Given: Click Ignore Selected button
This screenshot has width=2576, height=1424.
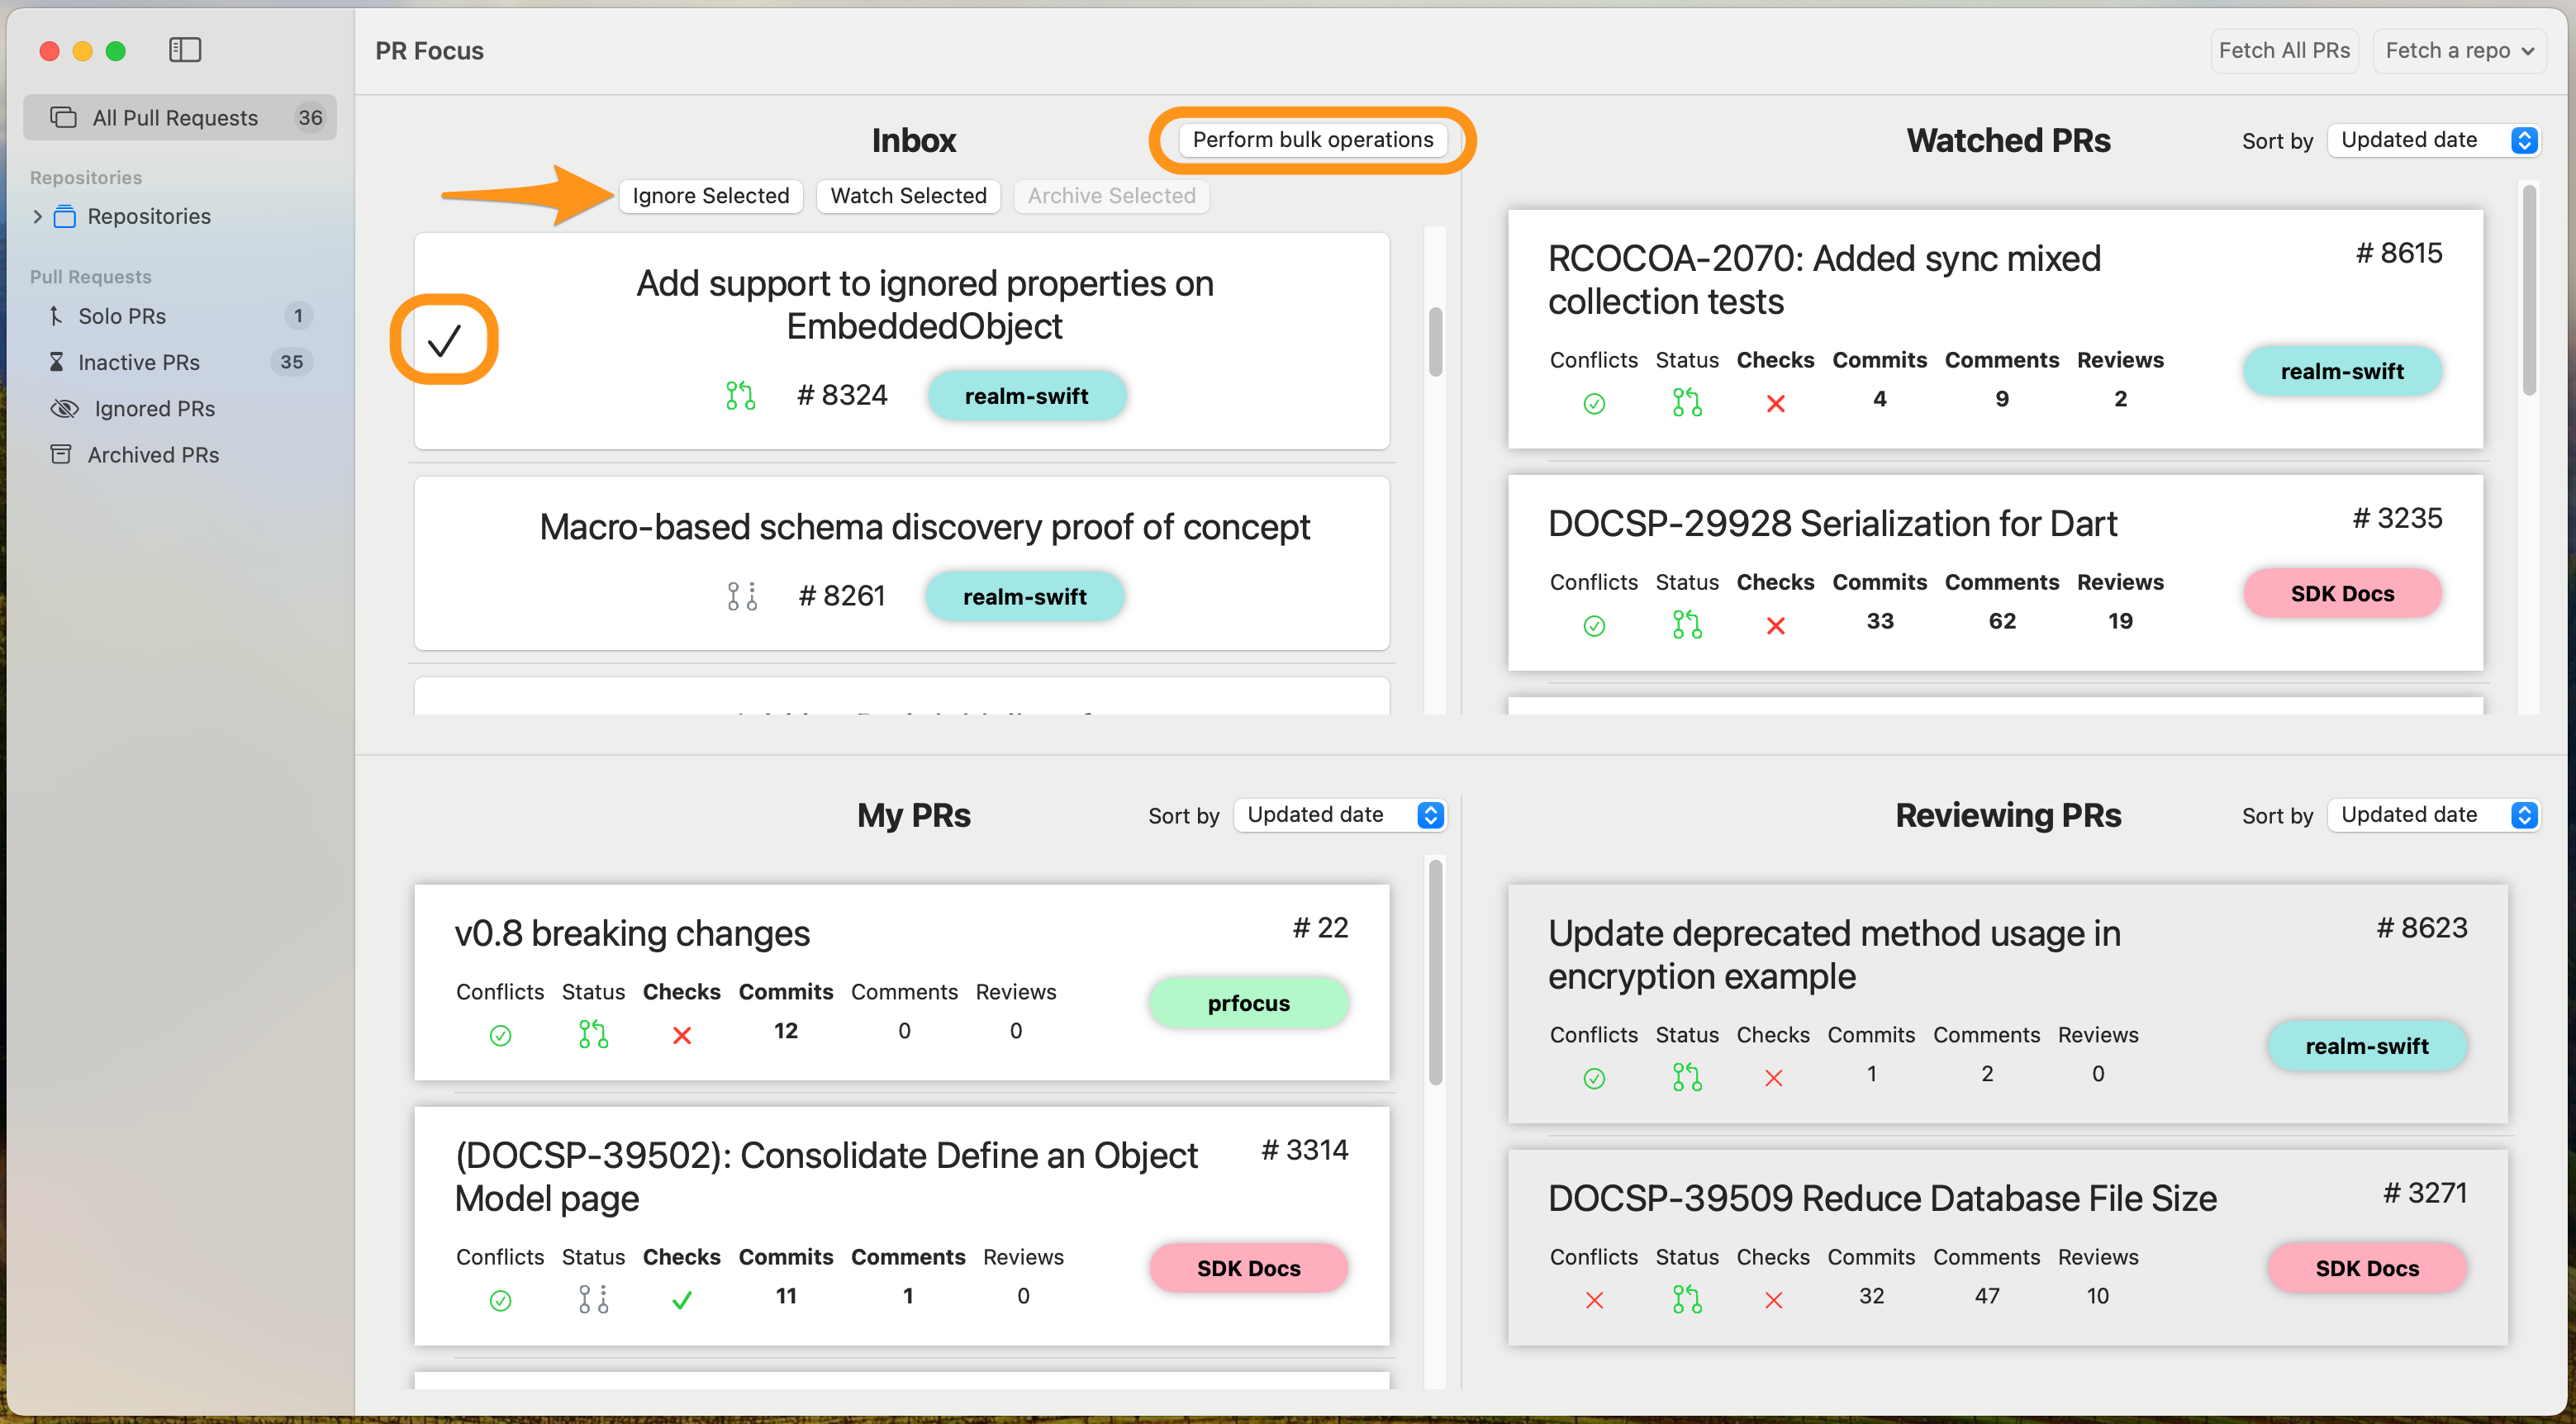Looking at the screenshot, I should (710, 196).
